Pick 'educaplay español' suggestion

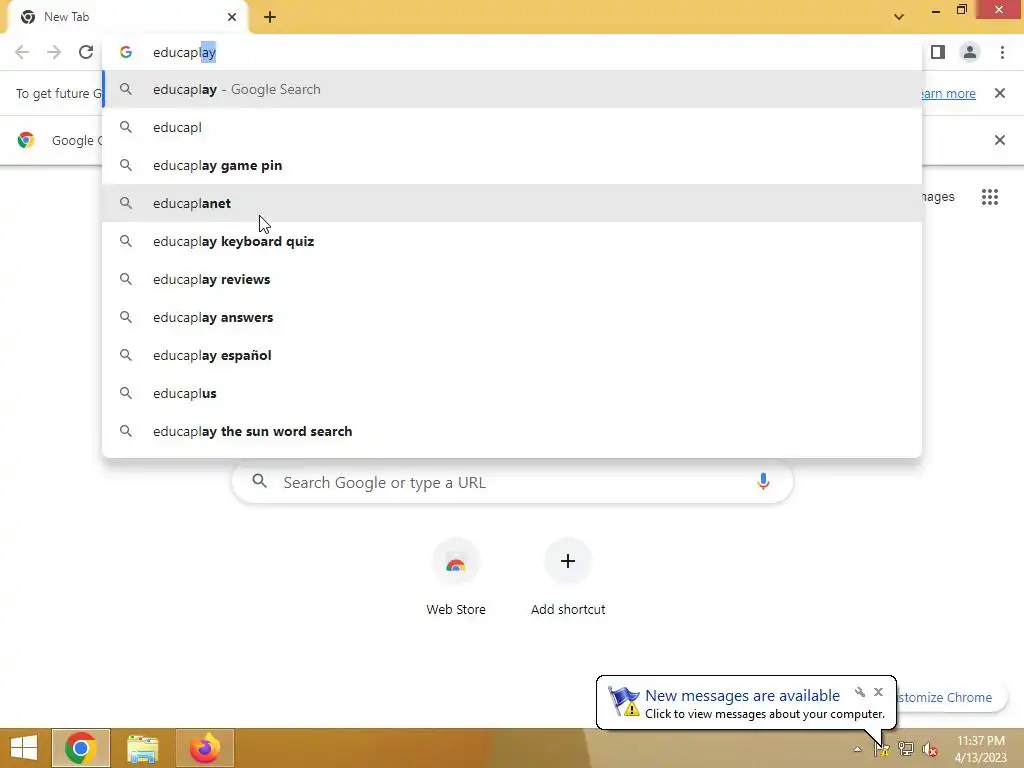pos(512,355)
